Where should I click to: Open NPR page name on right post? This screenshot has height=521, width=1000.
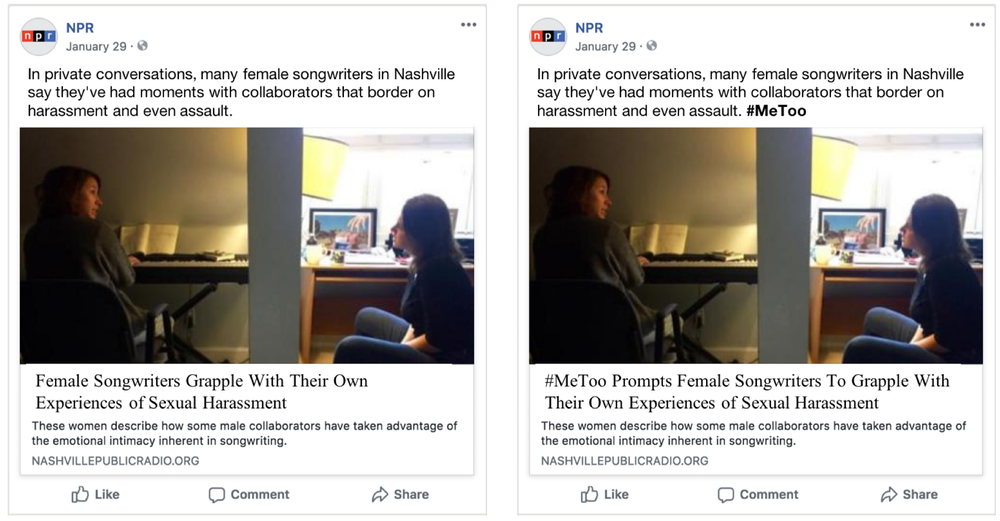click(589, 28)
